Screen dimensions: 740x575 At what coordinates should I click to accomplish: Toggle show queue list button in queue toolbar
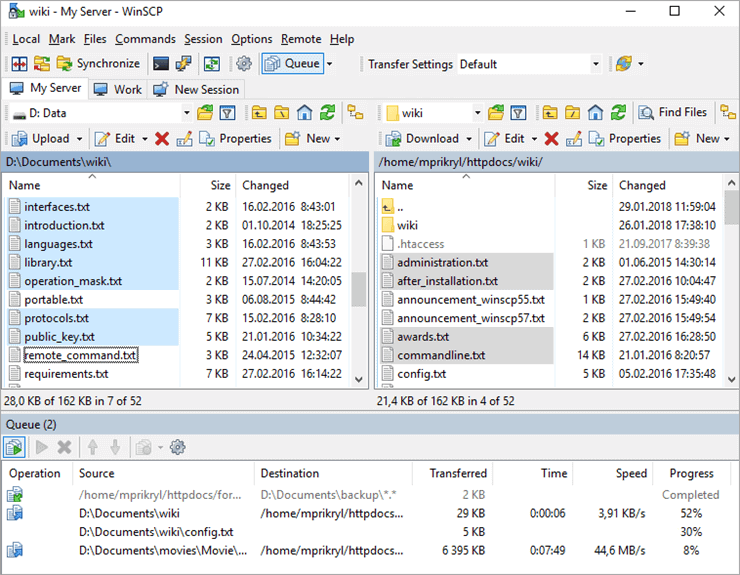[15, 447]
